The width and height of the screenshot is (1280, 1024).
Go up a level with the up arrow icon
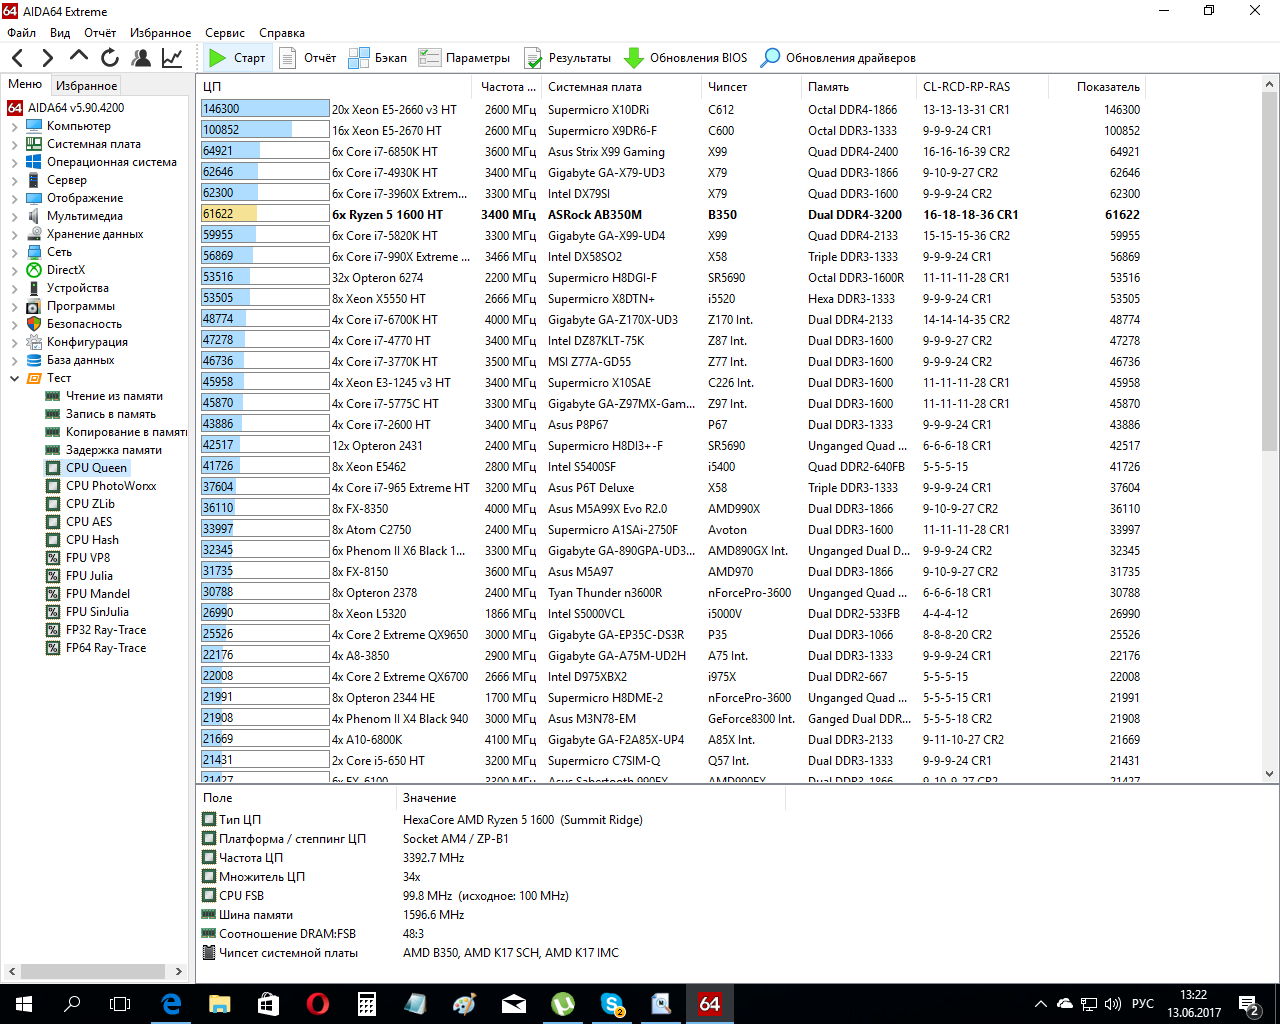(x=78, y=57)
